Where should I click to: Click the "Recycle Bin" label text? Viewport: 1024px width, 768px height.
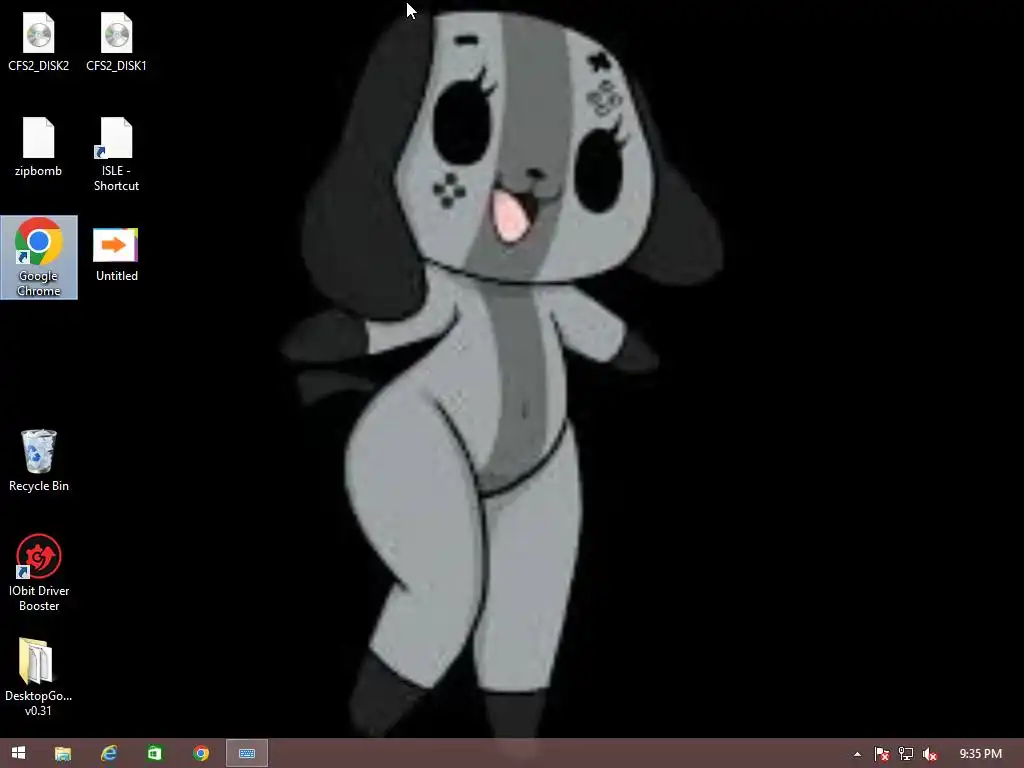pyautogui.click(x=39, y=486)
